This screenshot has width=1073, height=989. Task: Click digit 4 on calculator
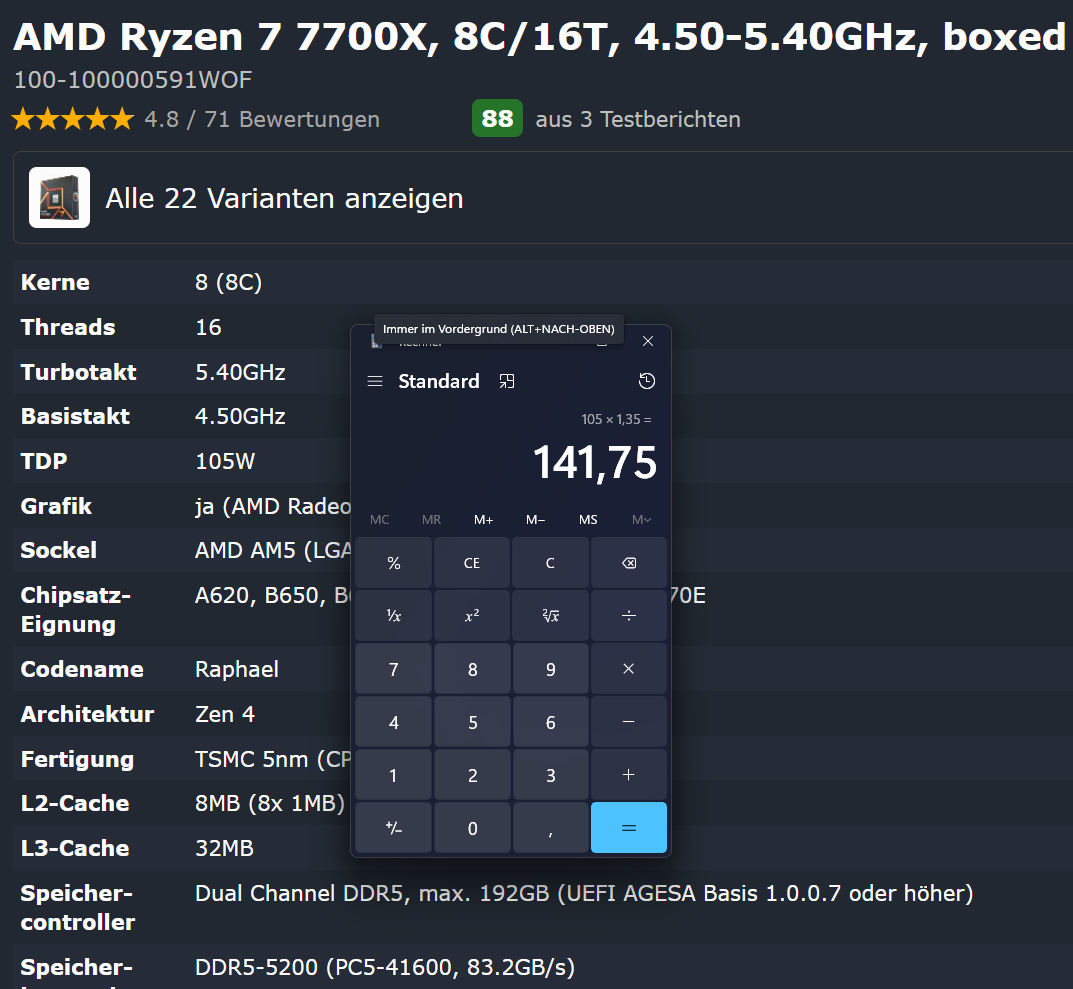tap(393, 721)
